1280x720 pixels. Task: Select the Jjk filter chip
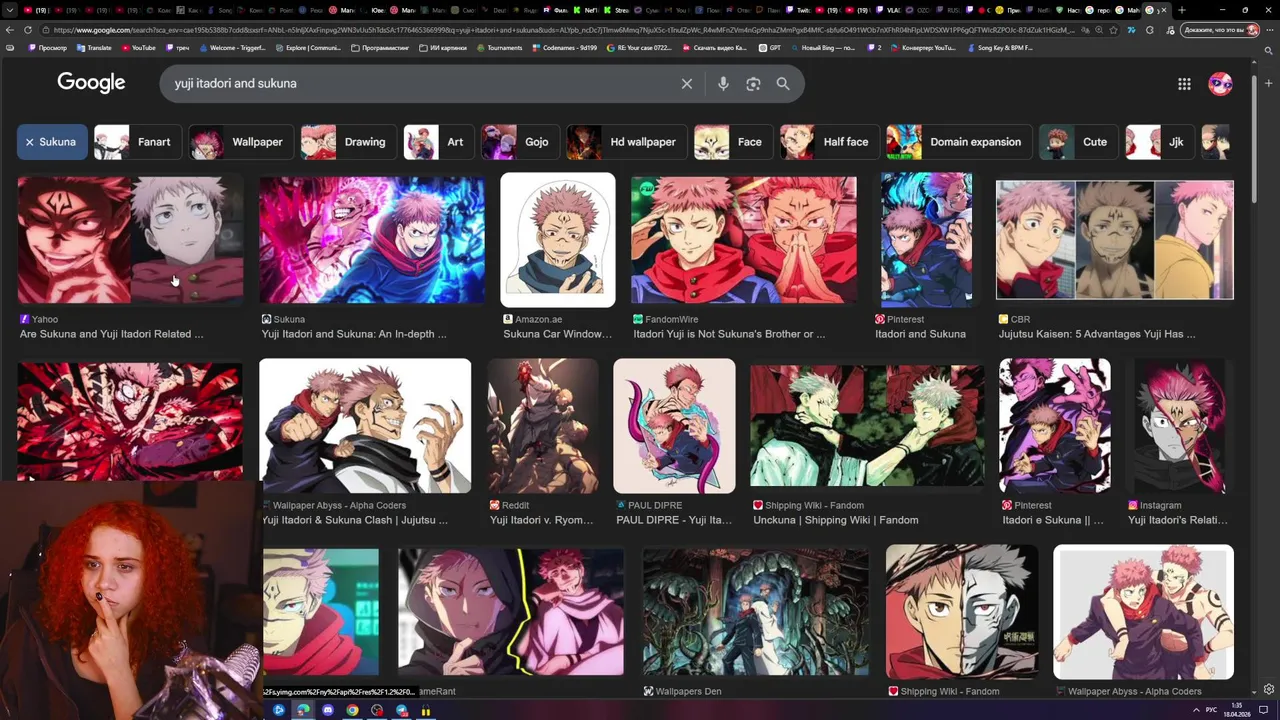(1159, 142)
